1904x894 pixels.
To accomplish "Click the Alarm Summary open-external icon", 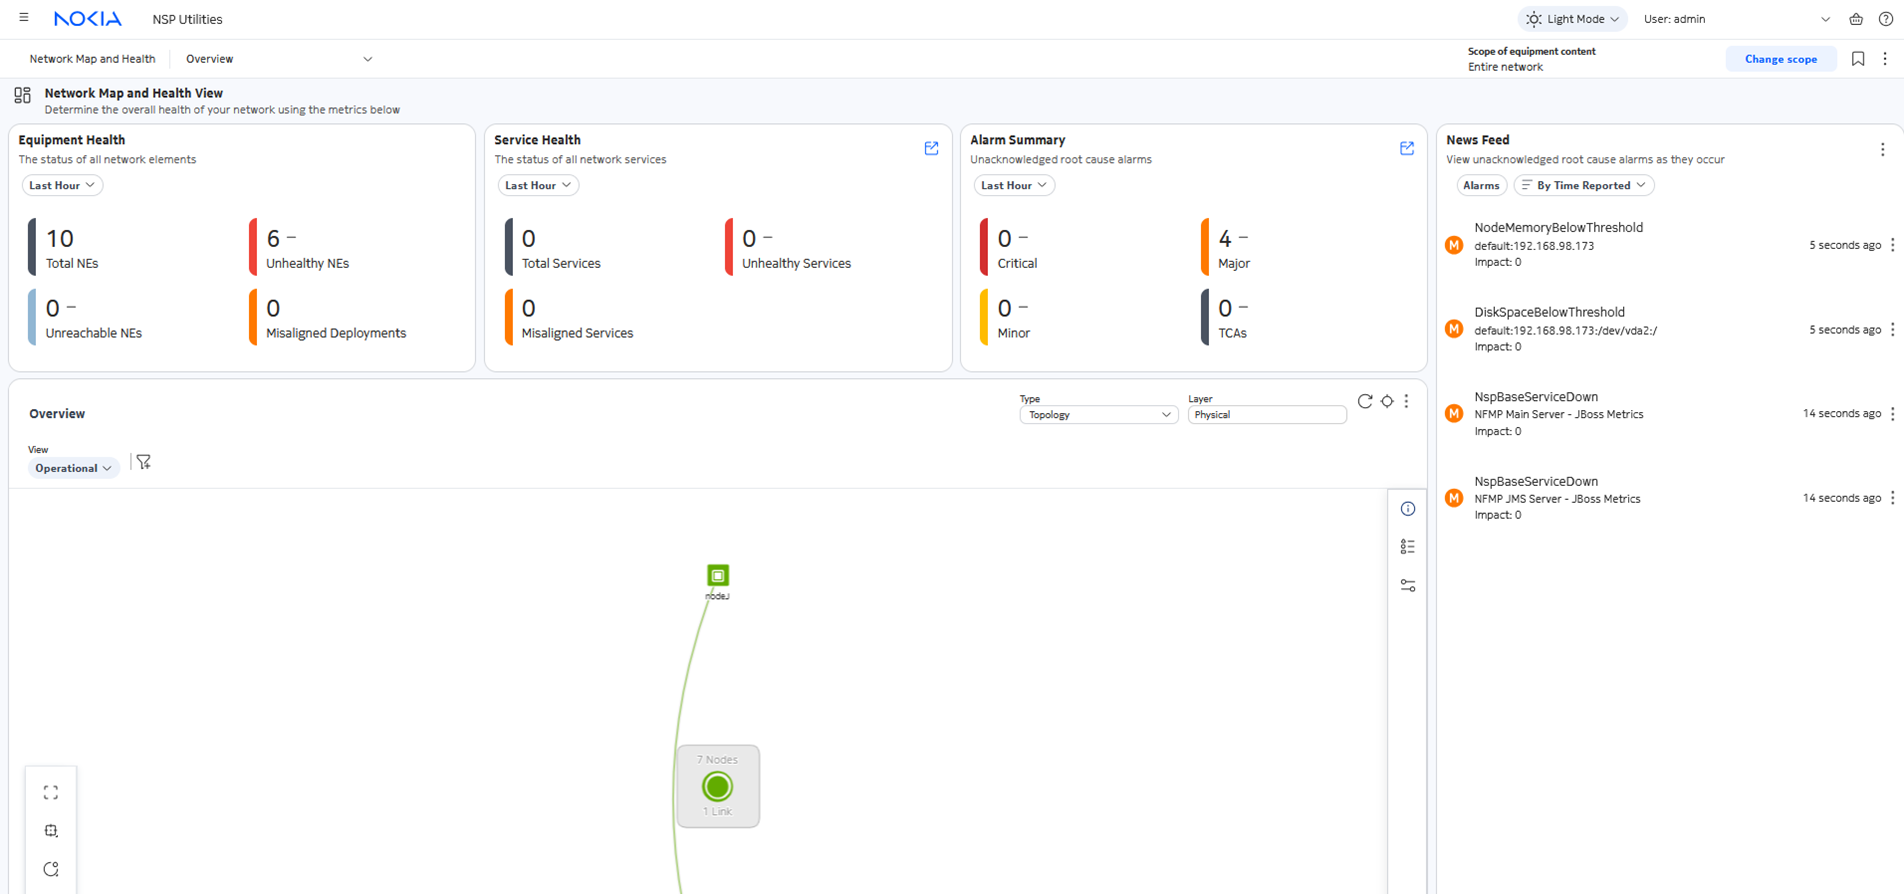I will coord(1407,149).
